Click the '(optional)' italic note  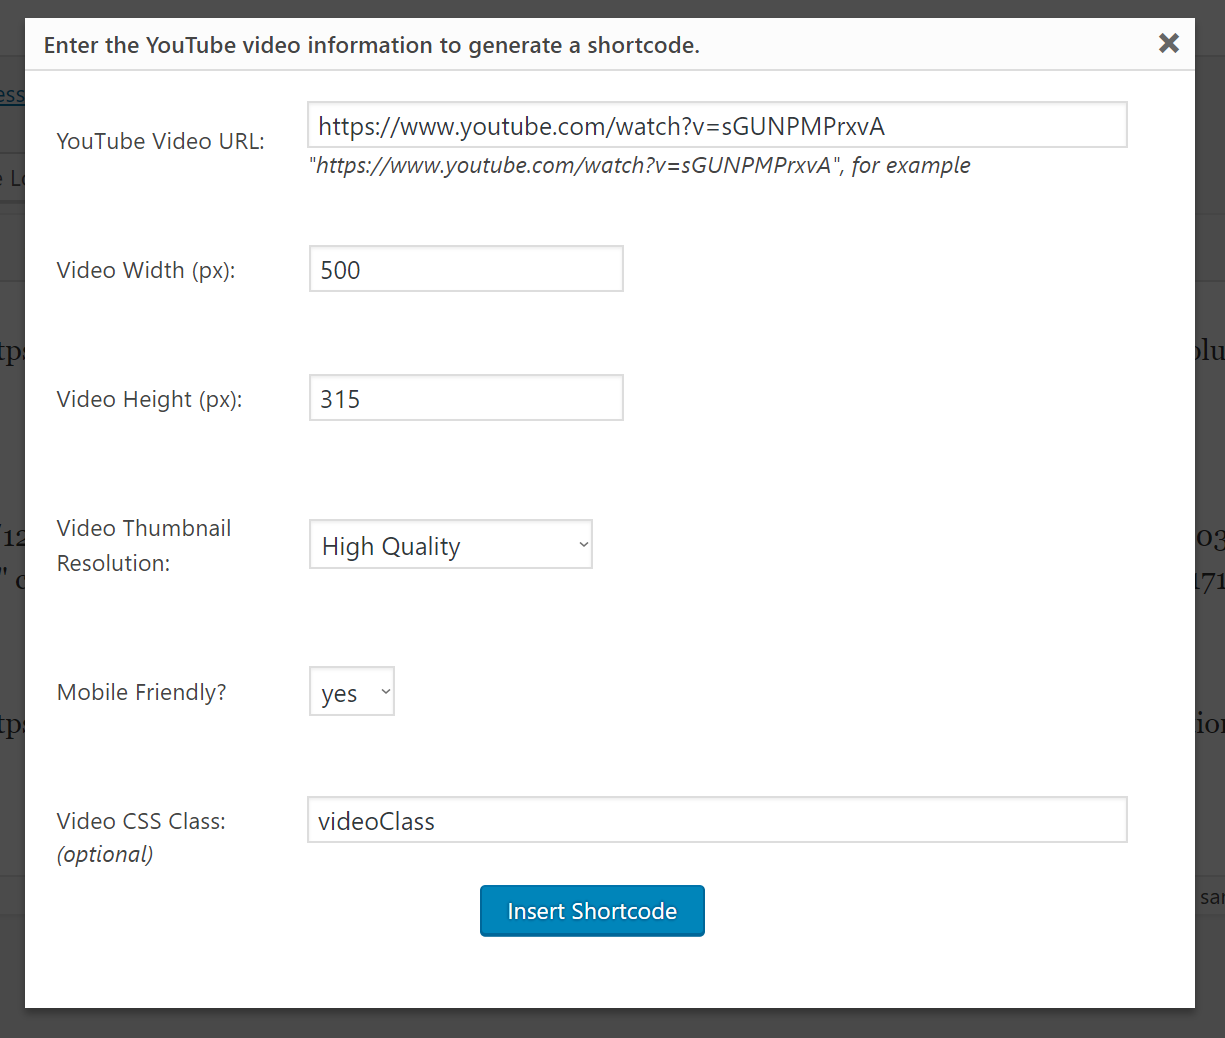pos(105,854)
